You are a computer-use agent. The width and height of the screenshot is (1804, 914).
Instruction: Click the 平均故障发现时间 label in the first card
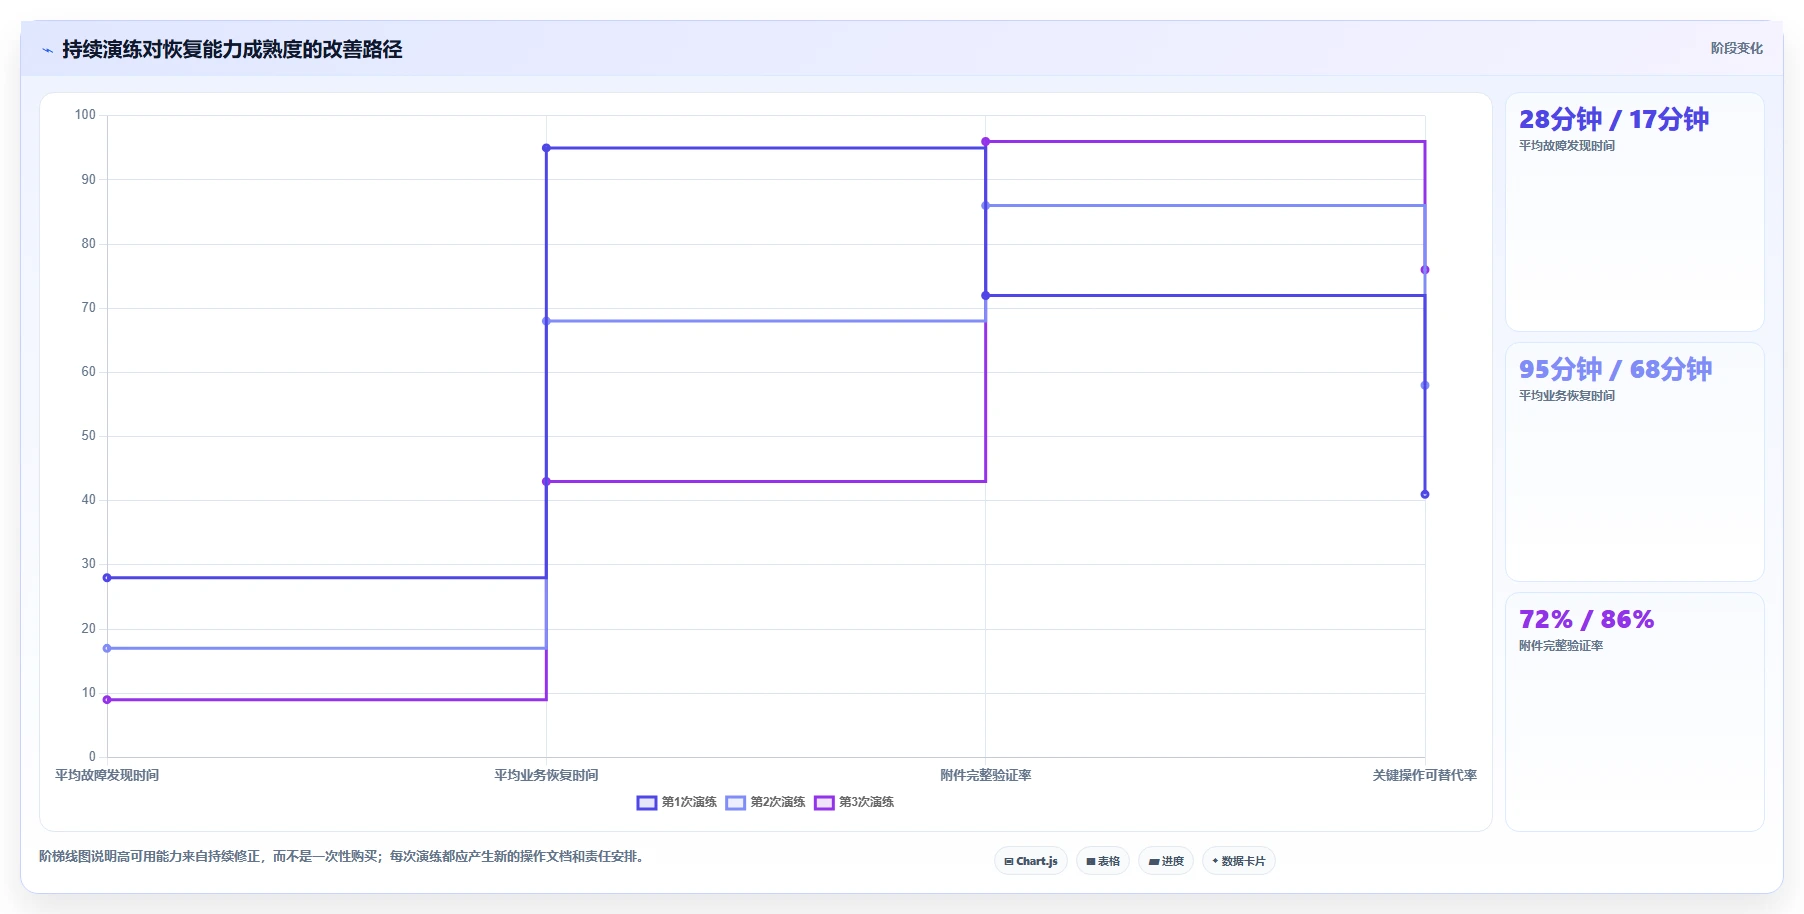click(x=1567, y=146)
